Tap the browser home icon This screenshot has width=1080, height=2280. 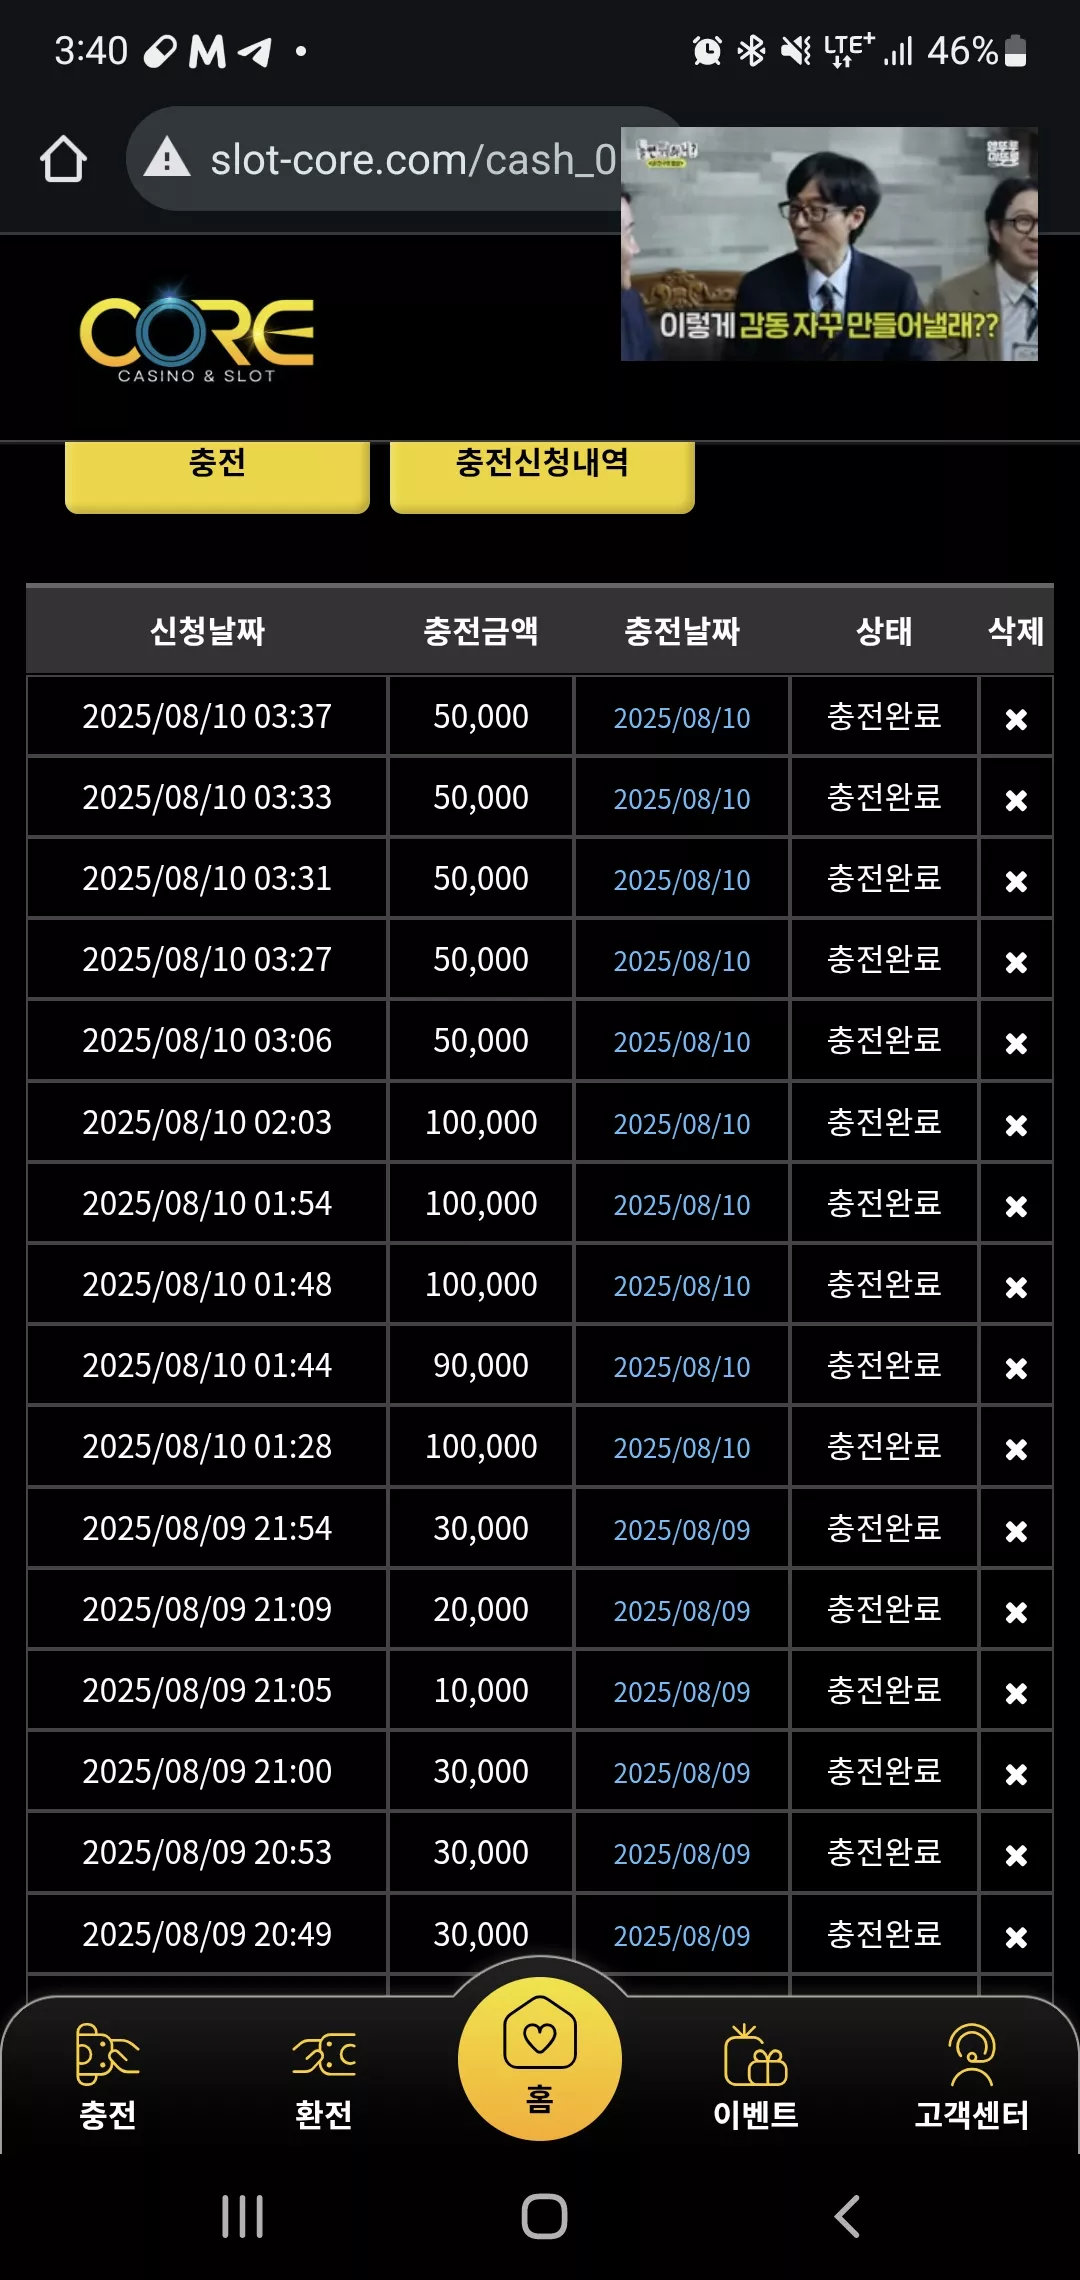tap(63, 159)
